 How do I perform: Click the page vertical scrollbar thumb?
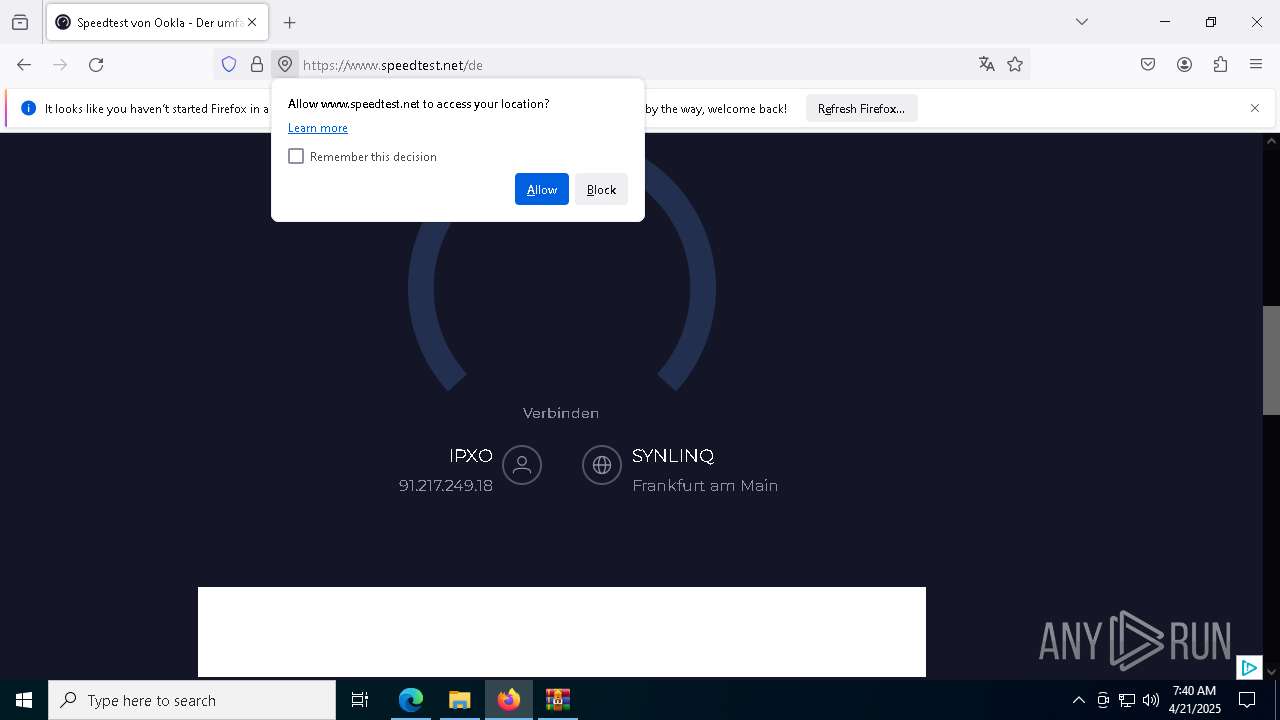1271,360
